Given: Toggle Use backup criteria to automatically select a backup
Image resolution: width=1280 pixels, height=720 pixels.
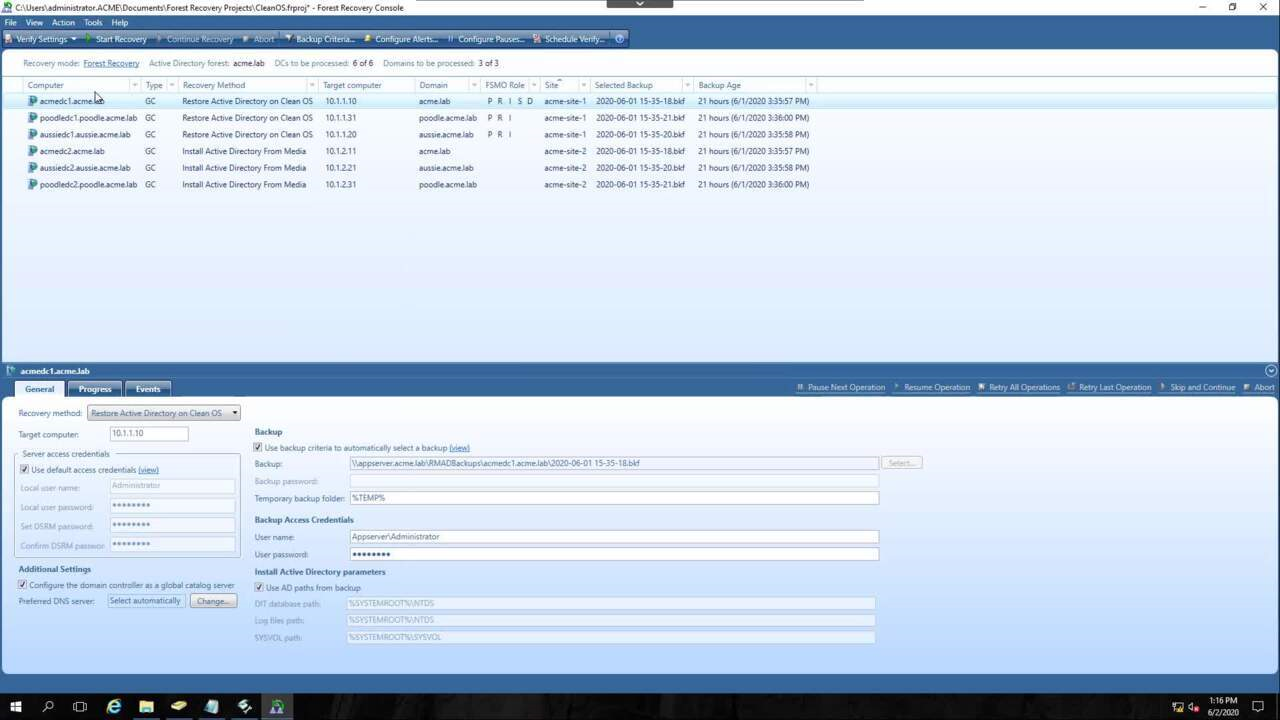Looking at the screenshot, I should (258, 448).
